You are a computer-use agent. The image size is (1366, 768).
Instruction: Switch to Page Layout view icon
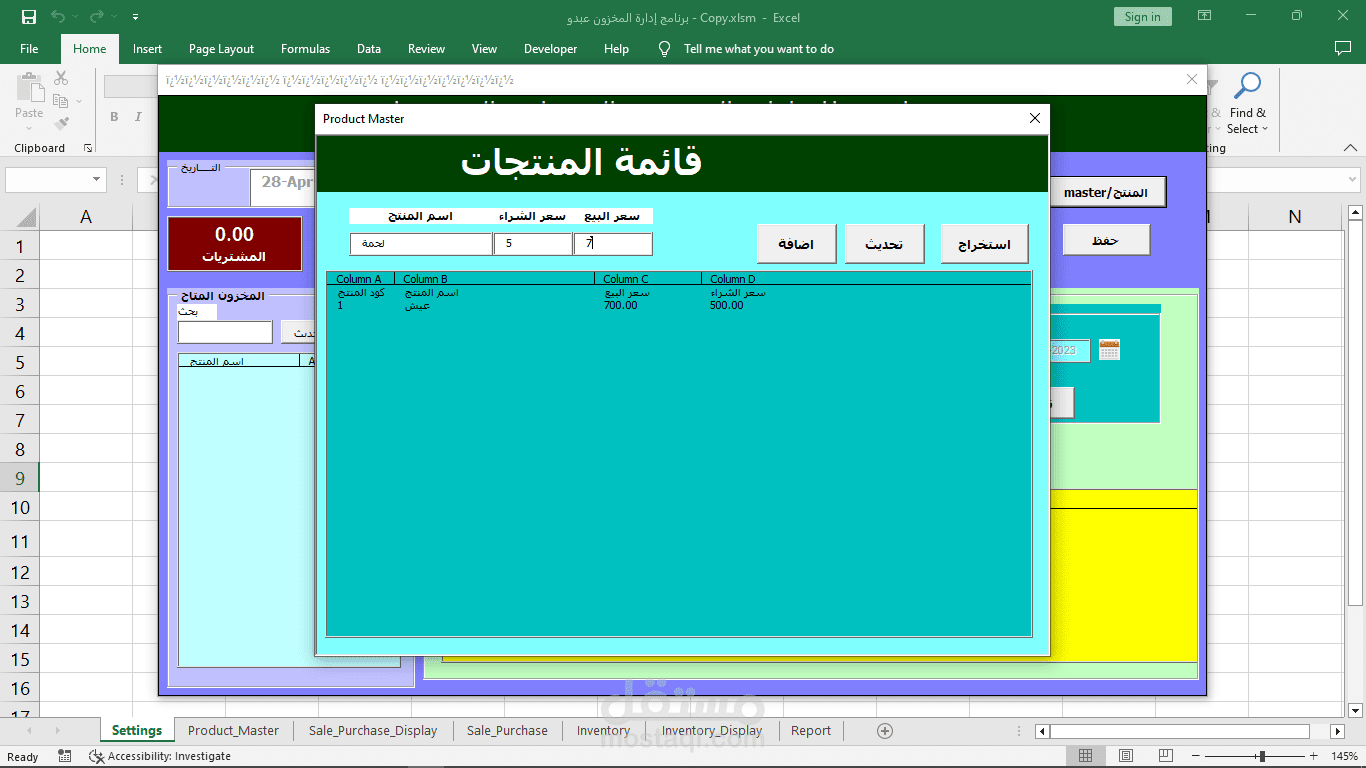point(1126,756)
